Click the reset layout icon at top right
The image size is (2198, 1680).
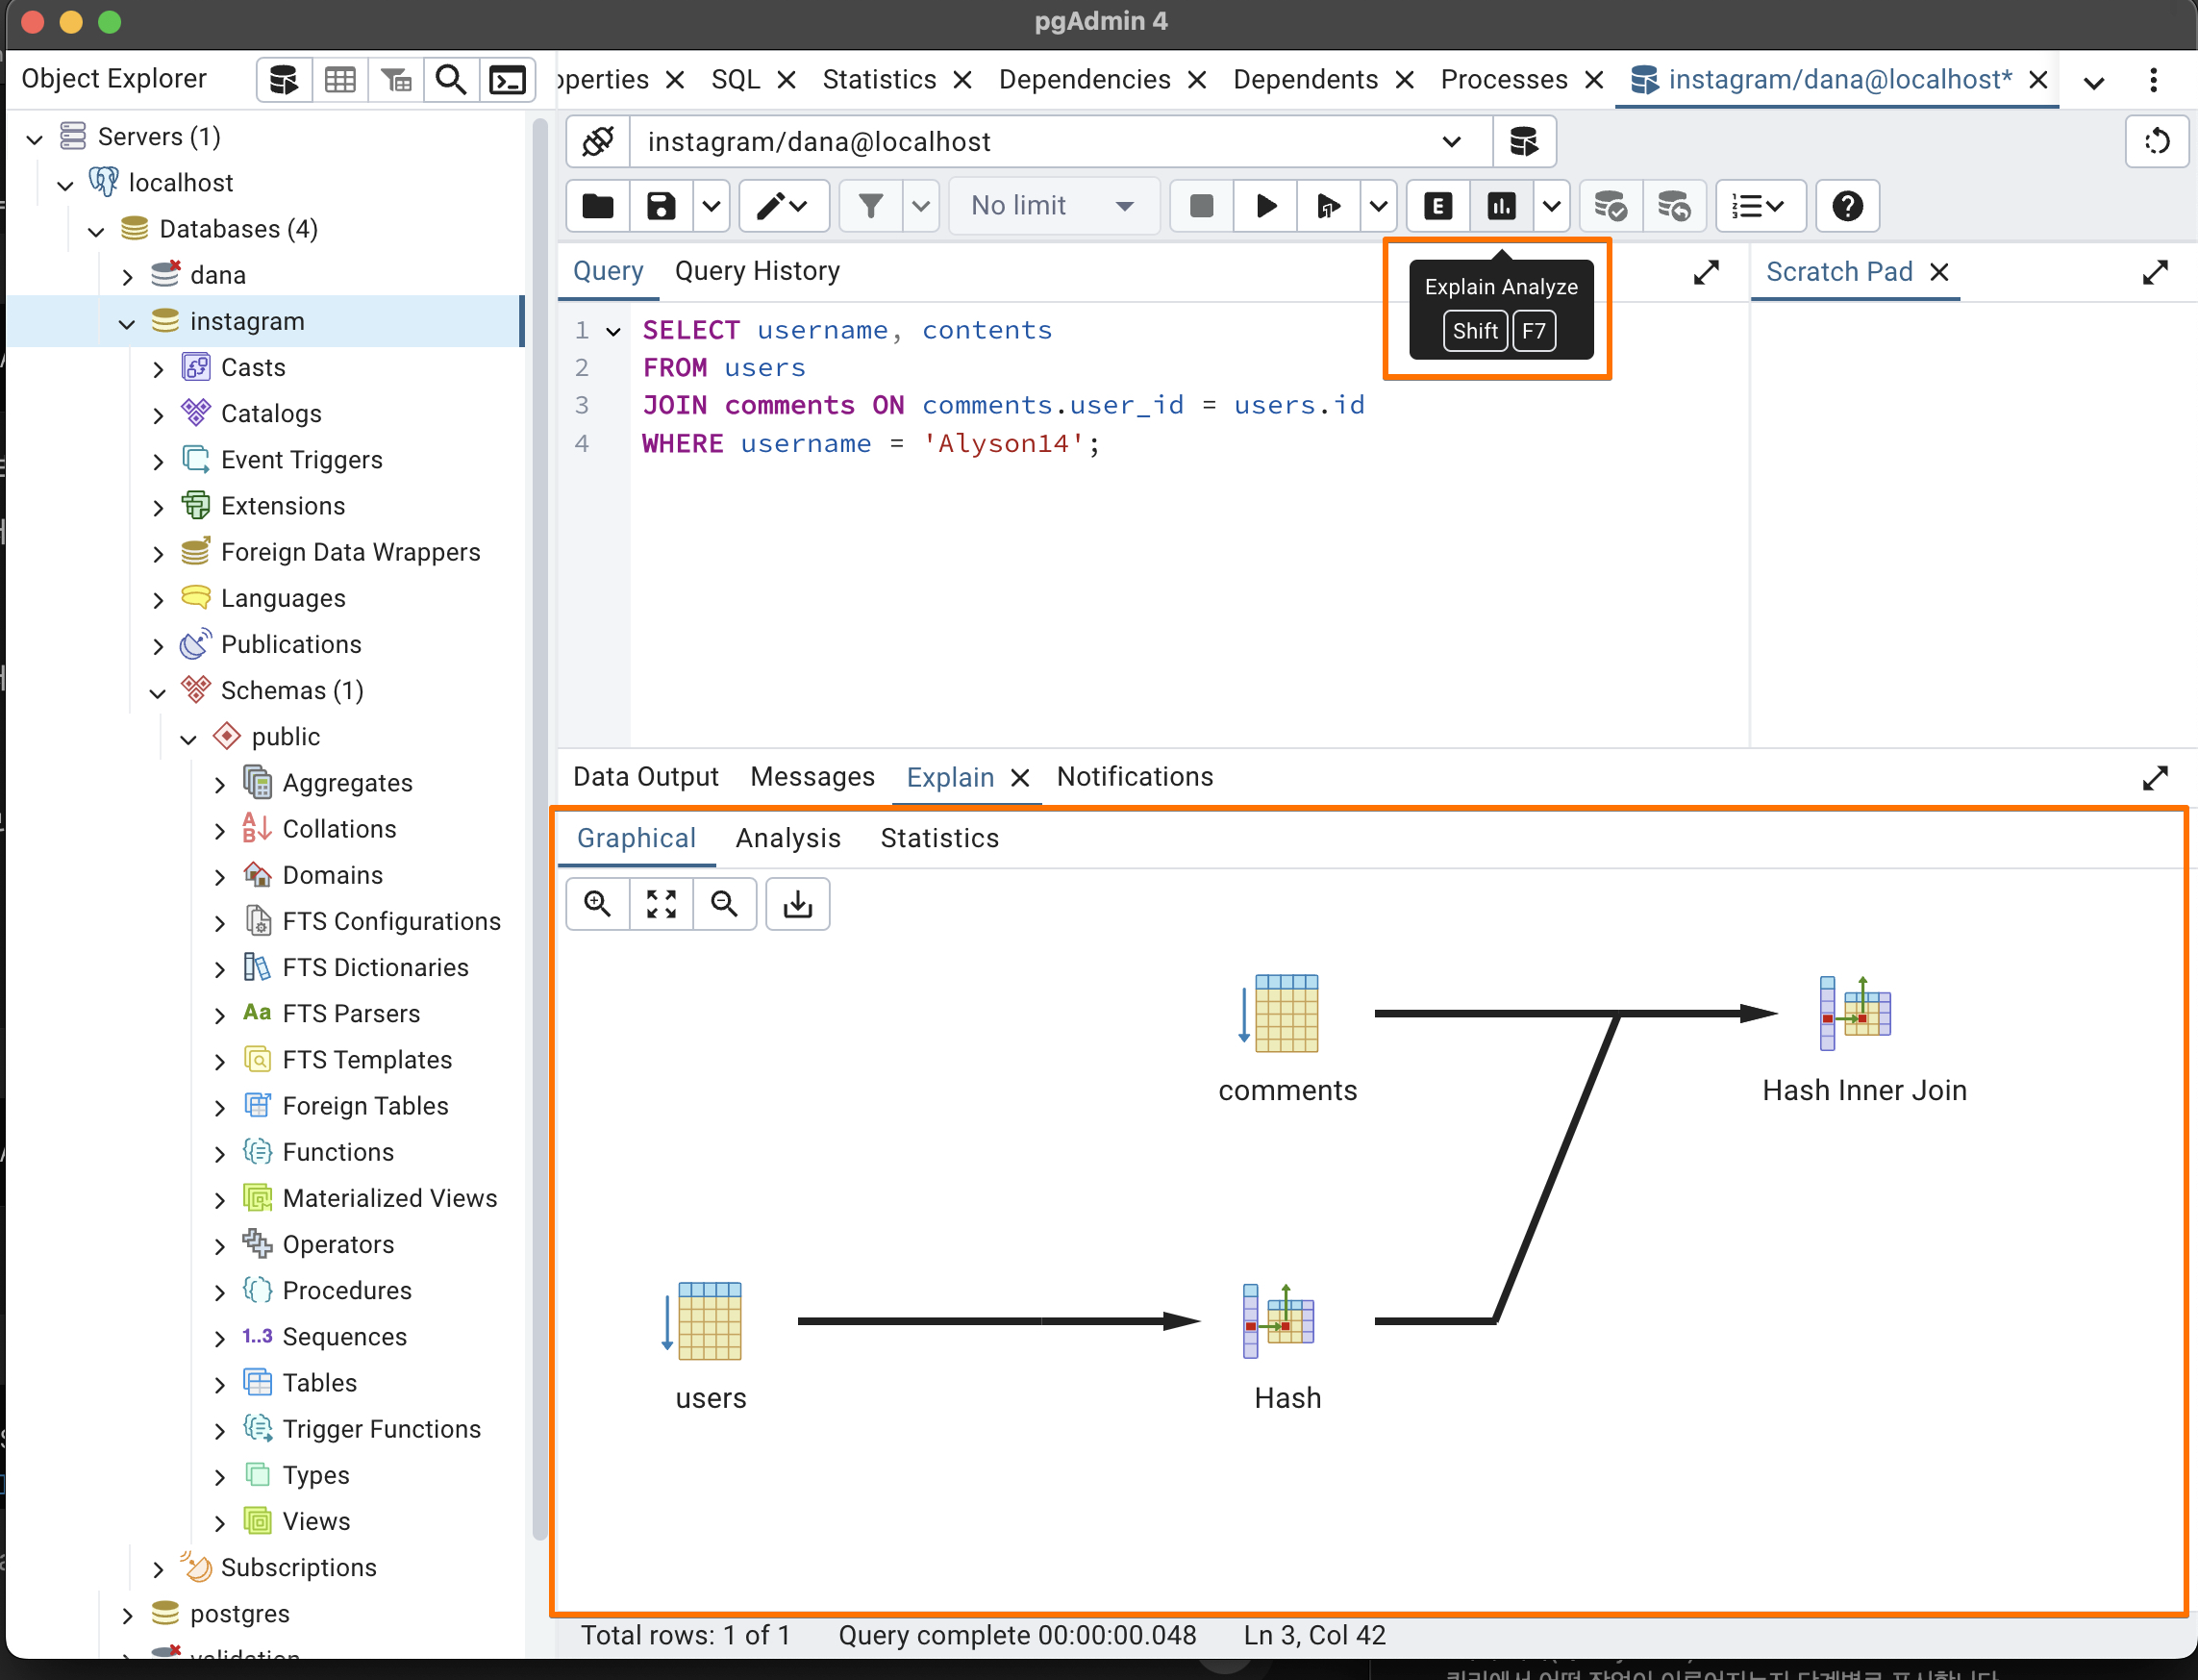[2157, 142]
